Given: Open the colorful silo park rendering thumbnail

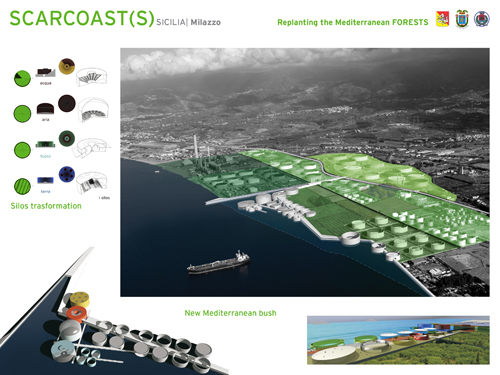Looking at the screenshot, I should [x=398, y=340].
